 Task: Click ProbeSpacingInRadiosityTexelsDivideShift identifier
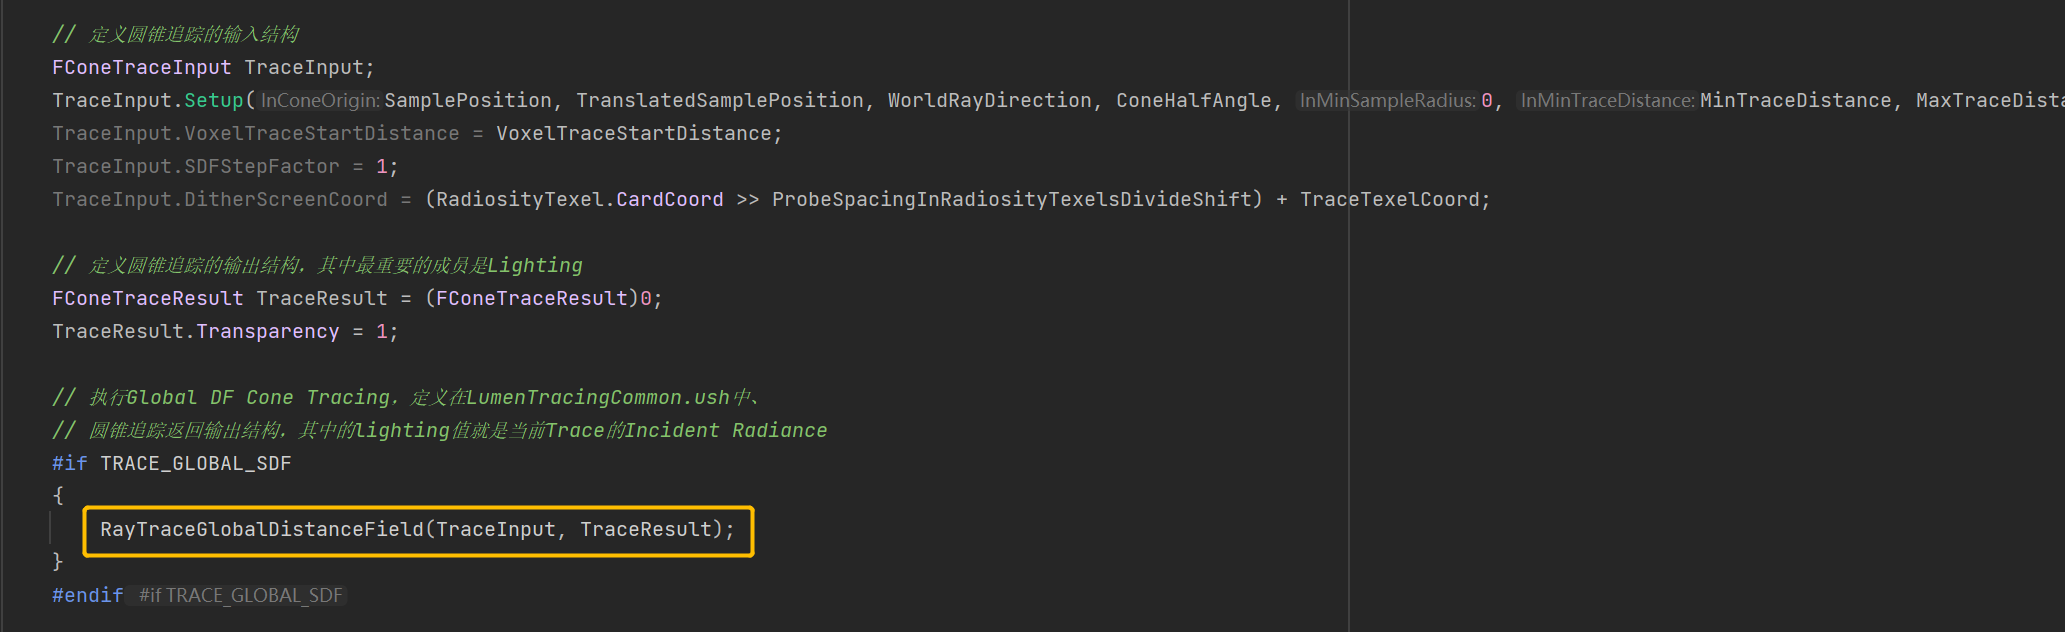(x=1011, y=199)
